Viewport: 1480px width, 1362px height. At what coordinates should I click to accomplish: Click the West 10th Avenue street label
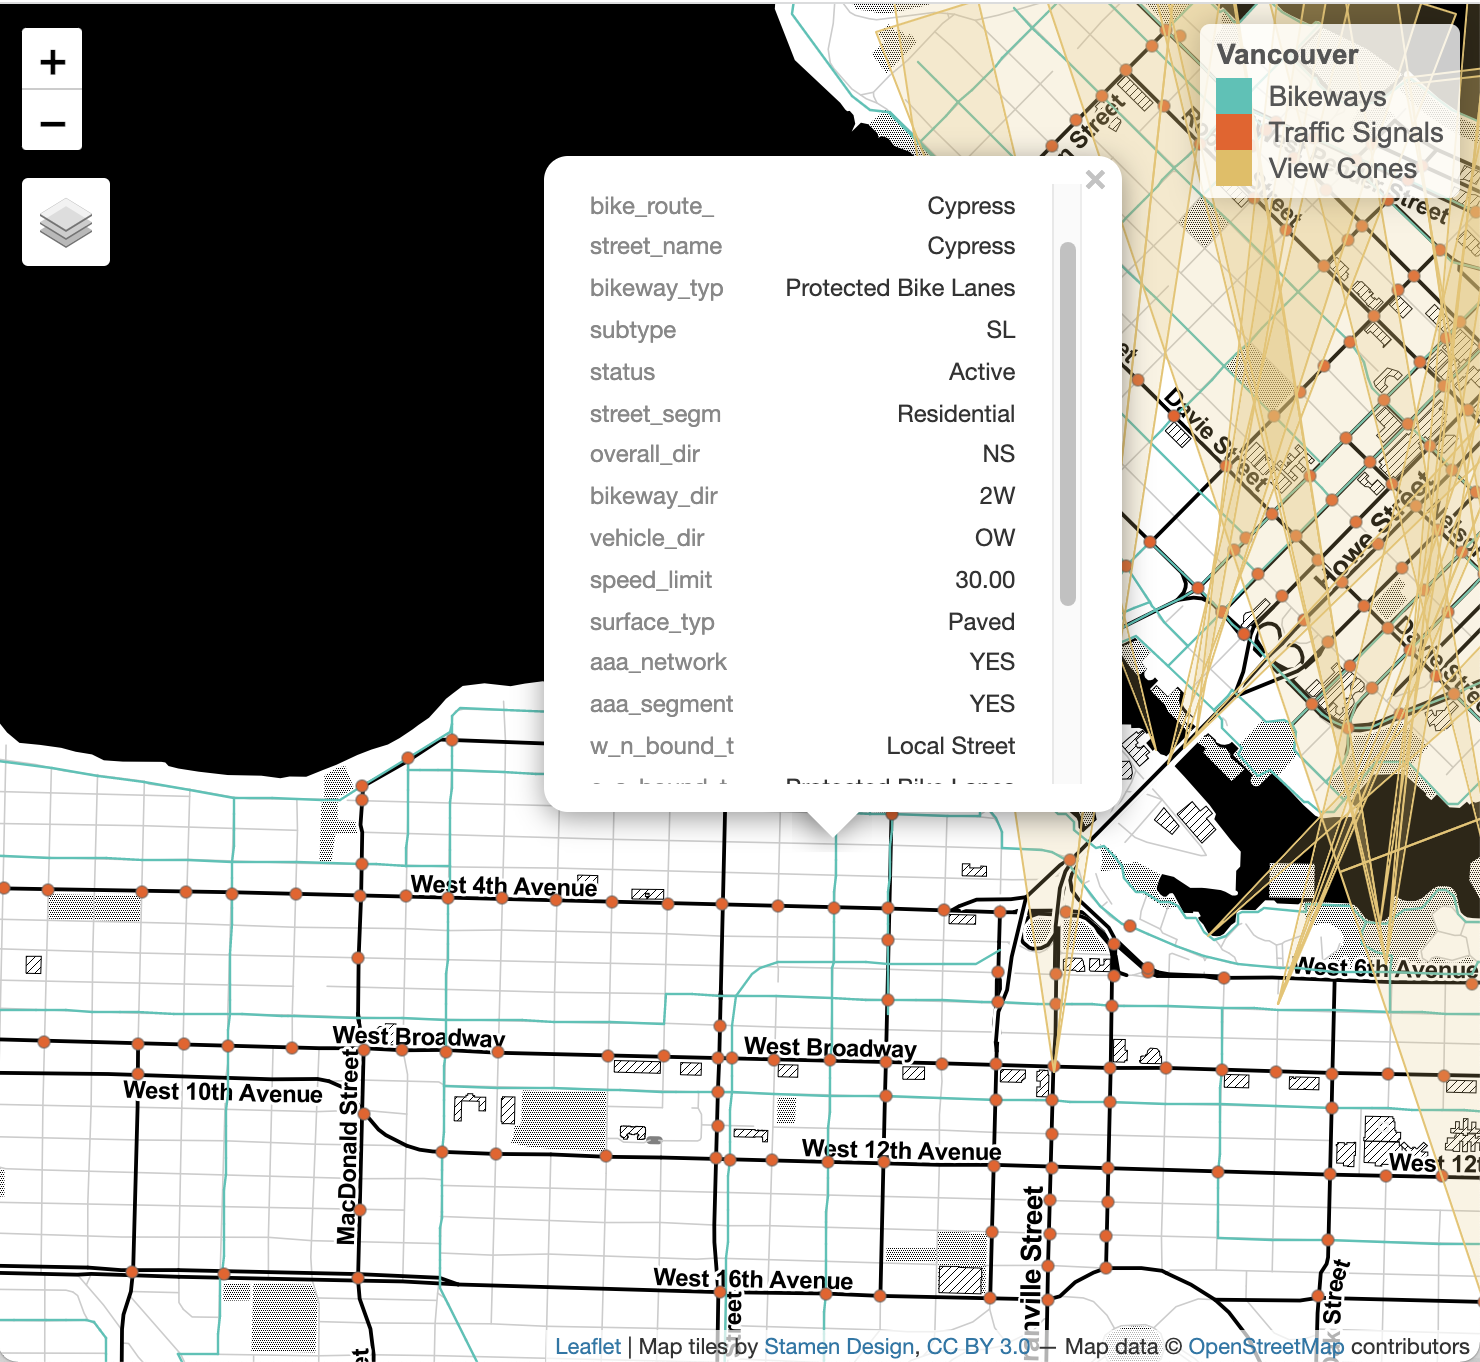pyautogui.click(x=222, y=1092)
